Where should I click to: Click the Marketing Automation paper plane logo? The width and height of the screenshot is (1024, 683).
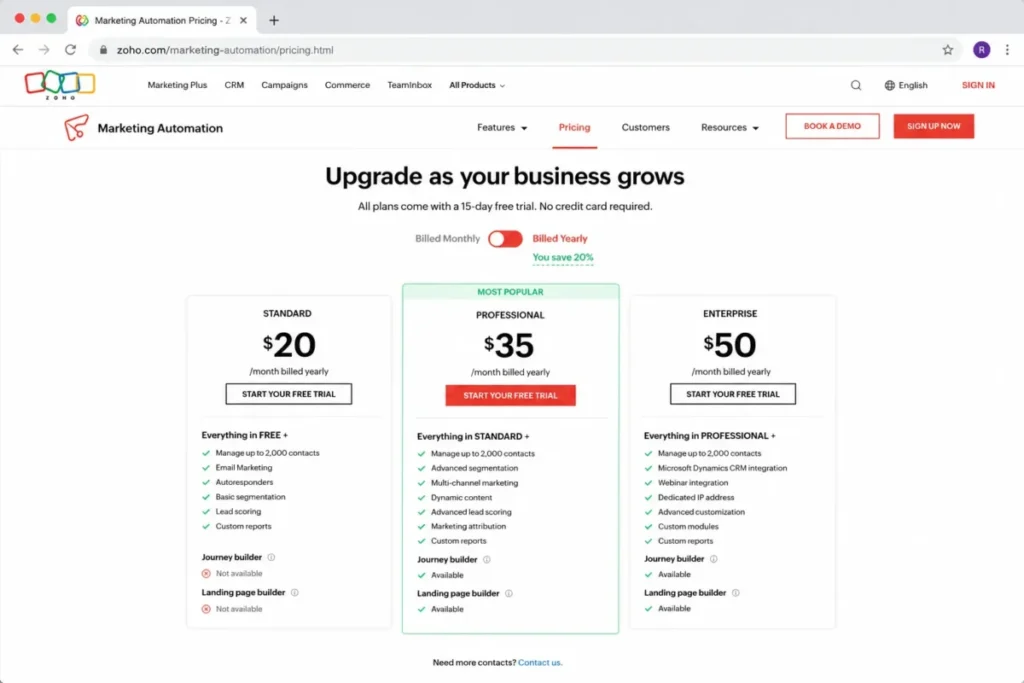pos(76,127)
